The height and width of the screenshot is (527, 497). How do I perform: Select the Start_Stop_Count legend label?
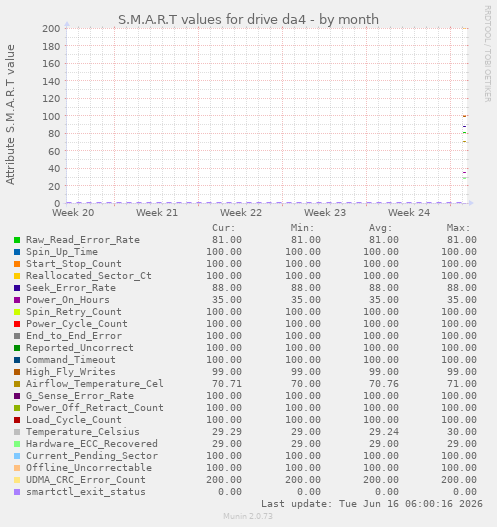pos(74,264)
